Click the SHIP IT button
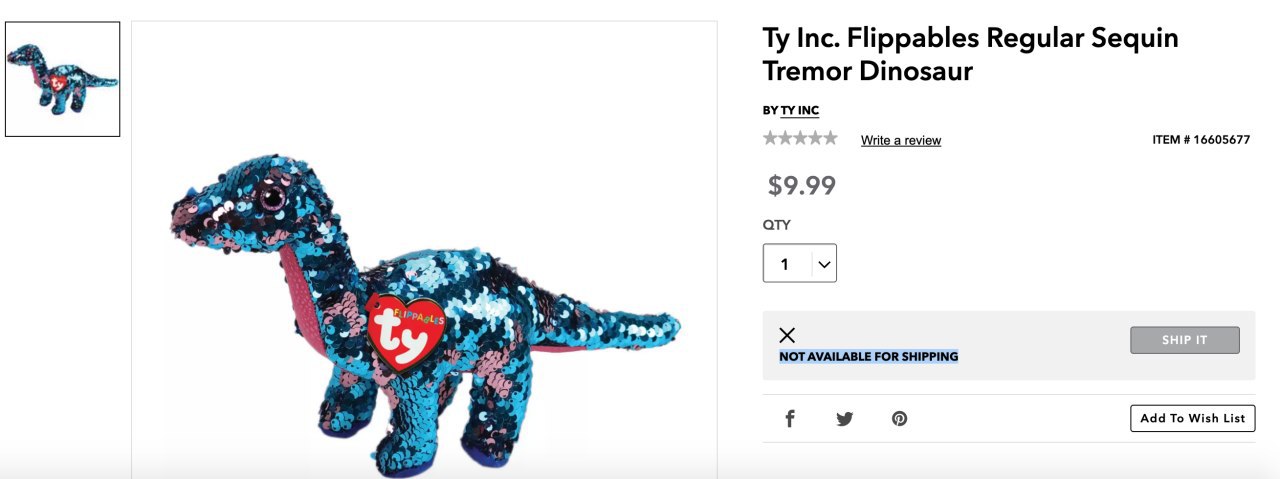 pos(1185,340)
